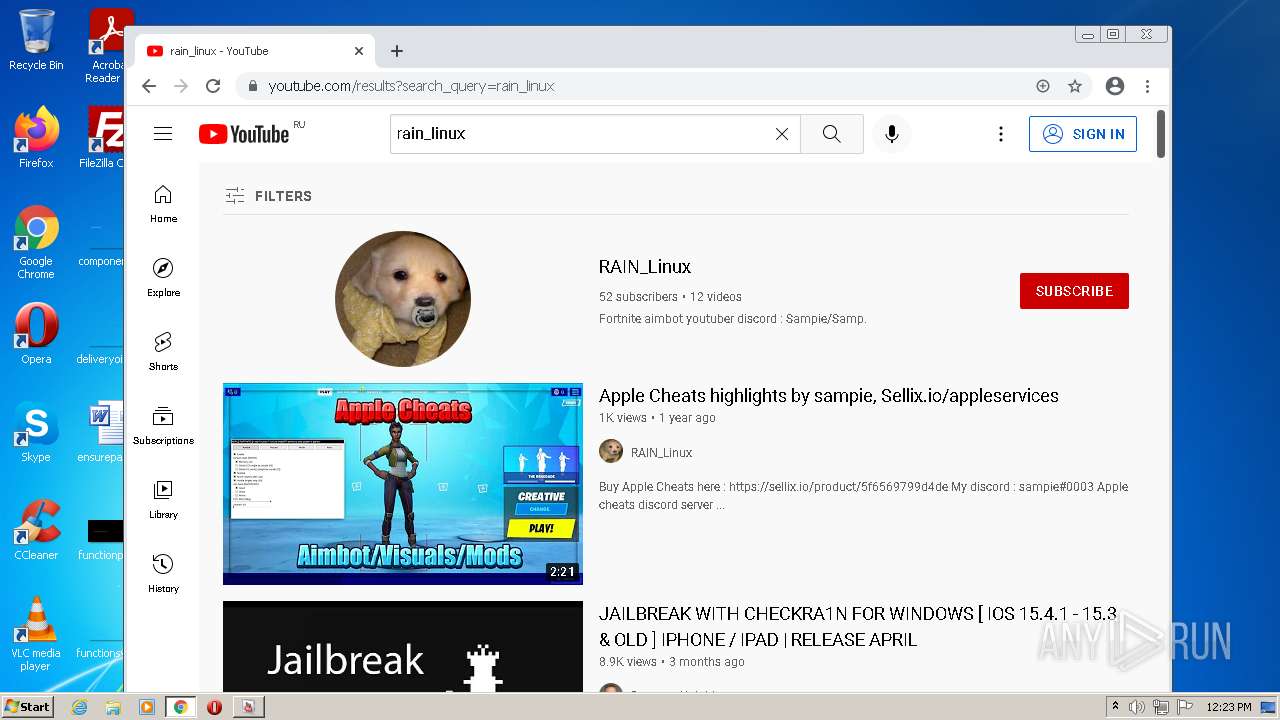Open Opera from the taskbar

click(x=214, y=707)
